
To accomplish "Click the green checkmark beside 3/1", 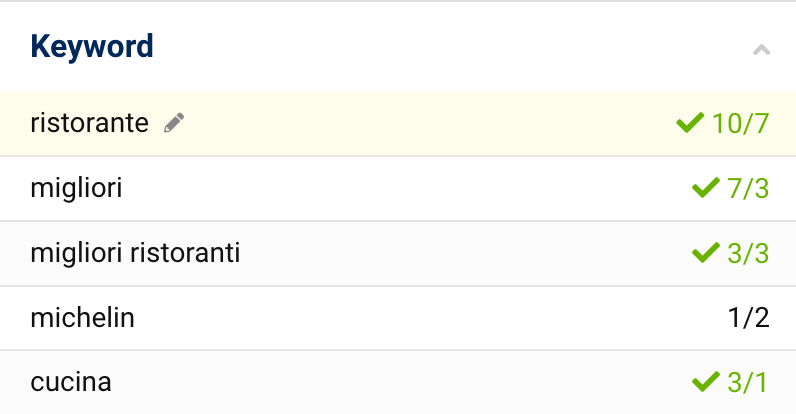I will (706, 382).
